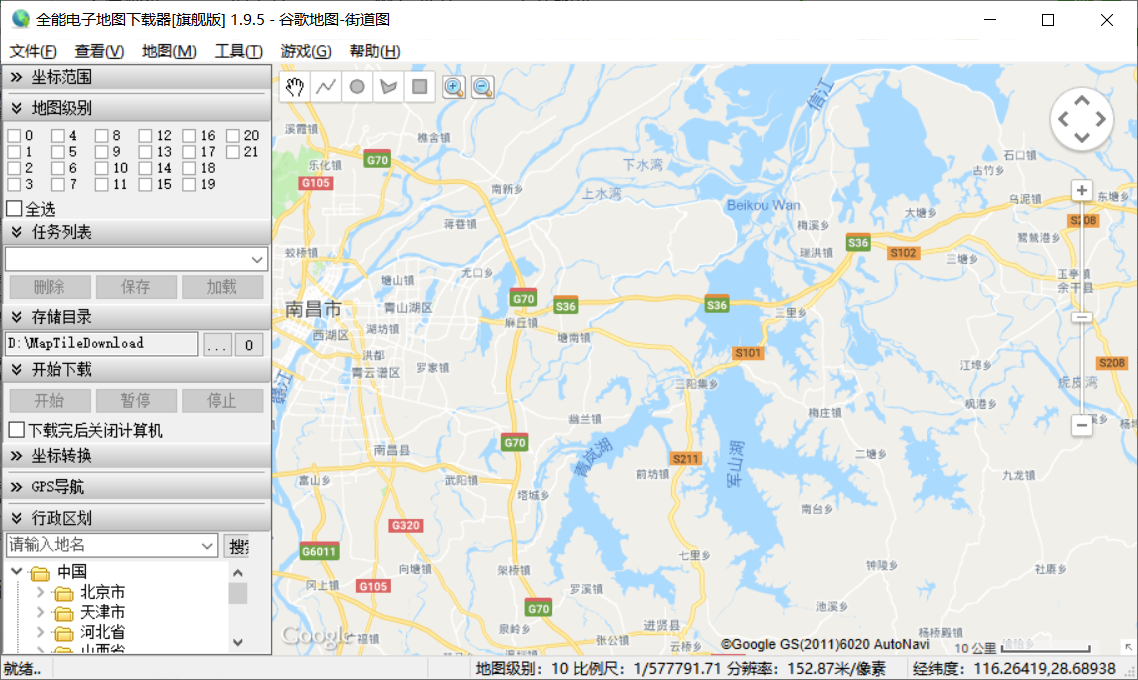Enable map level 10 checkbox

[x=102, y=168]
